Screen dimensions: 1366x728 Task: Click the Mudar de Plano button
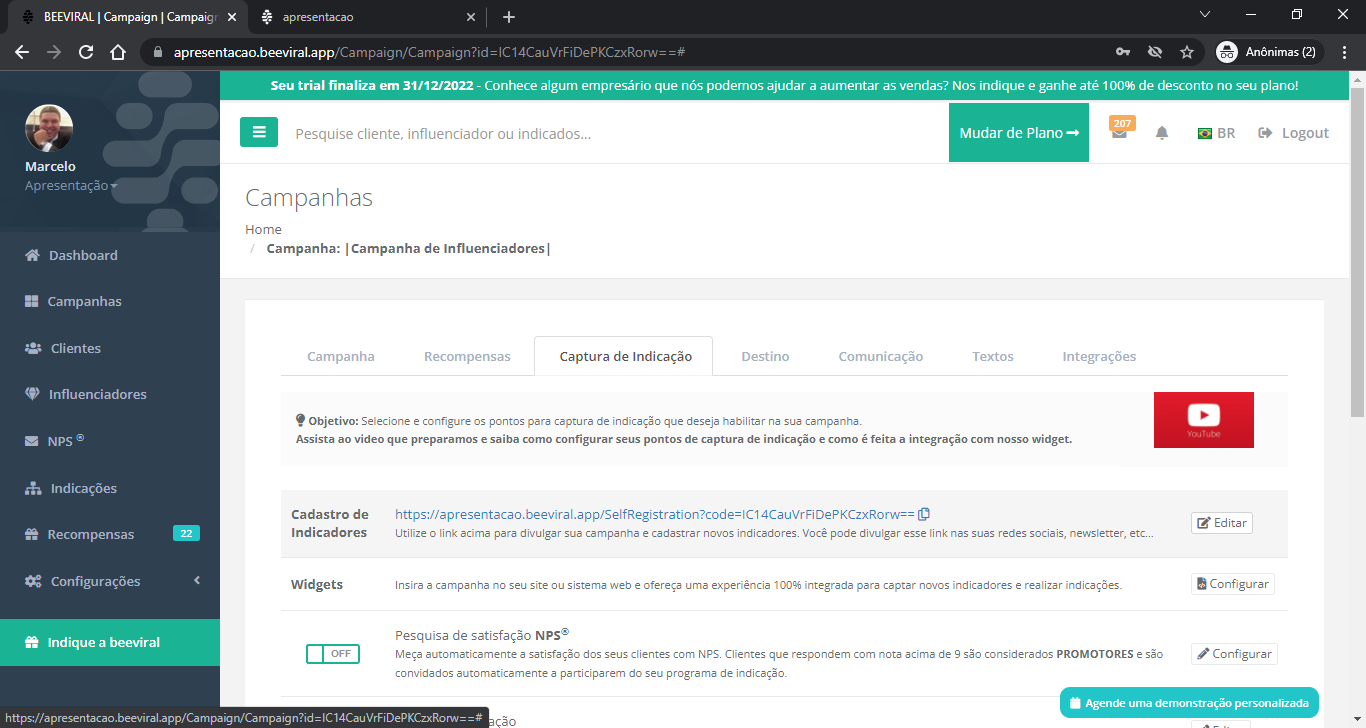coord(1019,132)
